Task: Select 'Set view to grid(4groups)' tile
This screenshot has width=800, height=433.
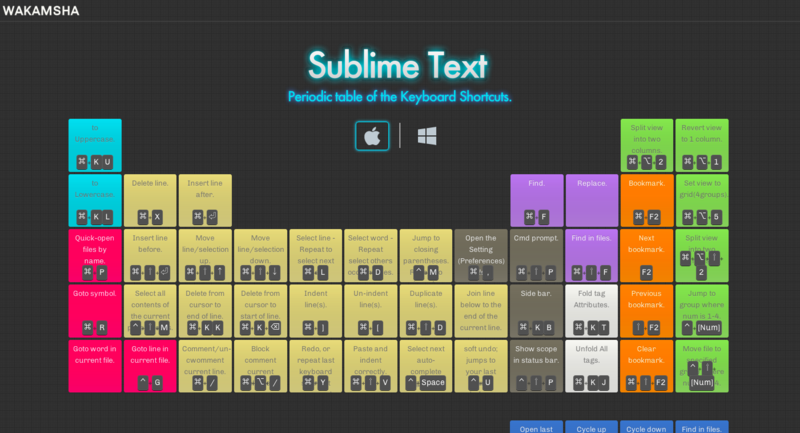Action: point(702,200)
